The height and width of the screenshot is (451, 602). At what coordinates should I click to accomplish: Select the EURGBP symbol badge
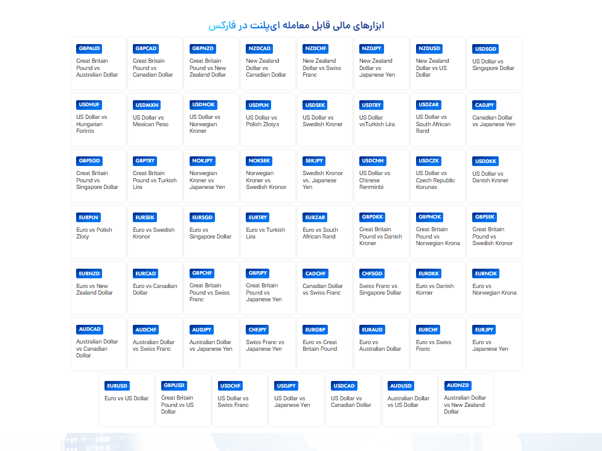pos(315,329)
